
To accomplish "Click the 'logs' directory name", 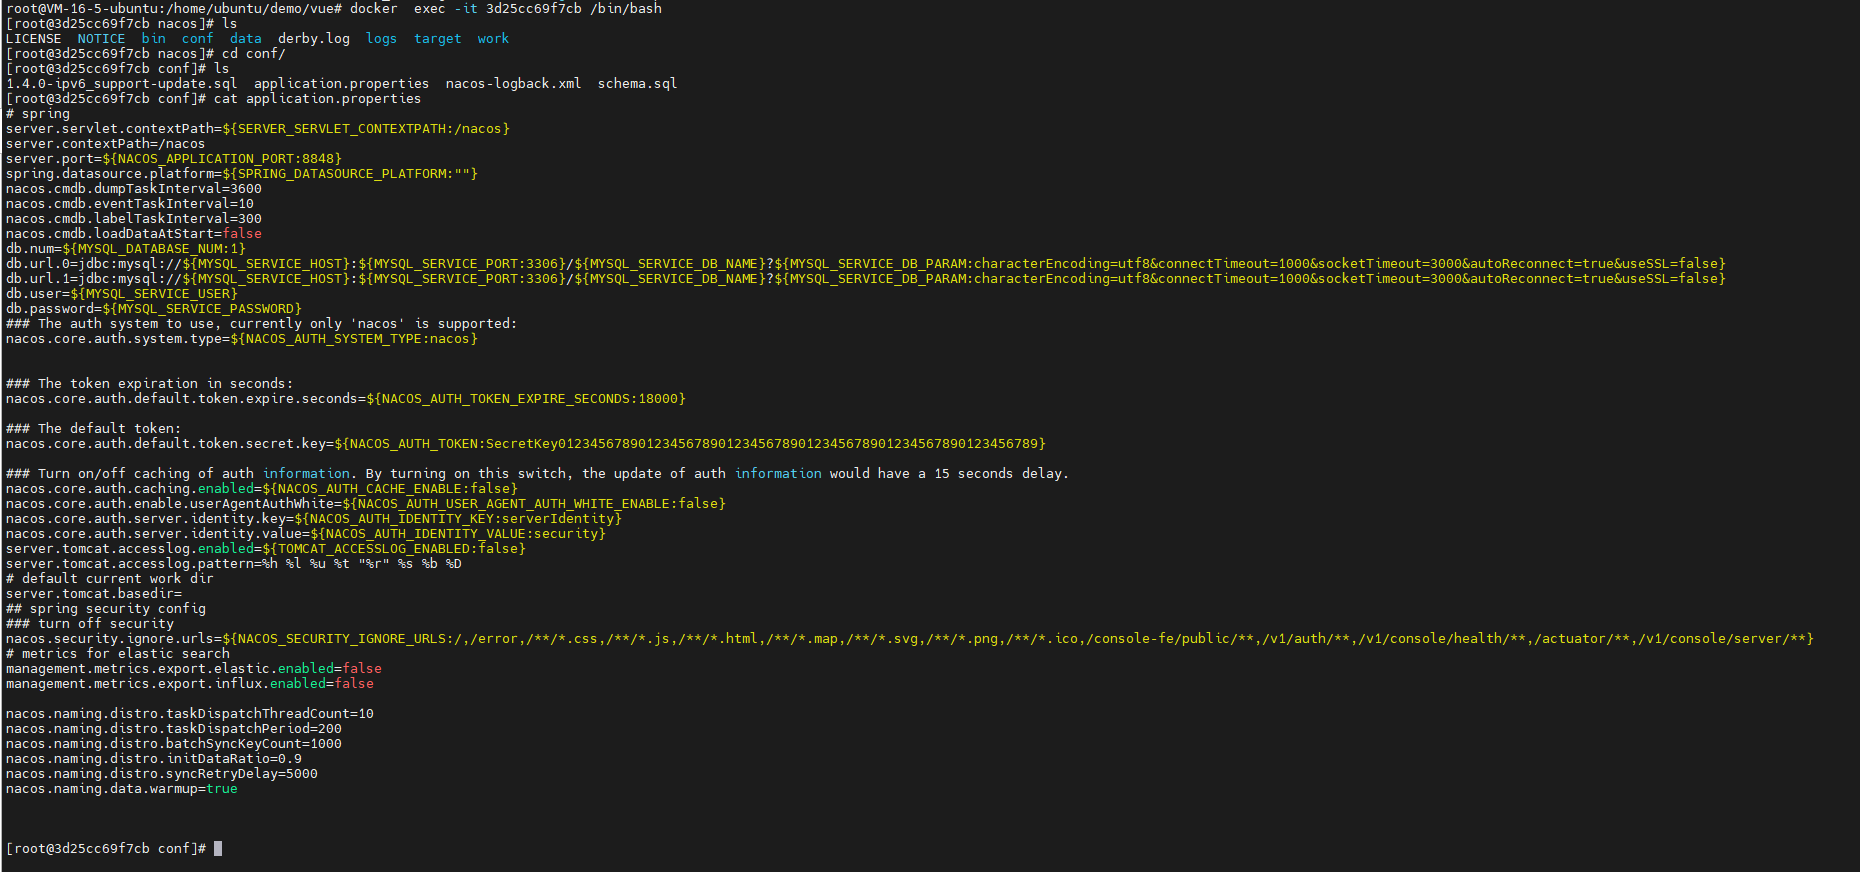I will click(382, 39).
